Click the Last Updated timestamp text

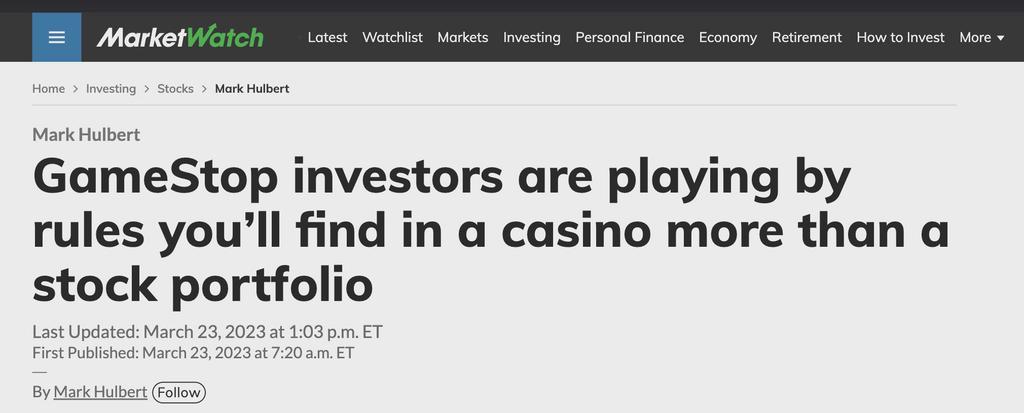tap(207, 332)
